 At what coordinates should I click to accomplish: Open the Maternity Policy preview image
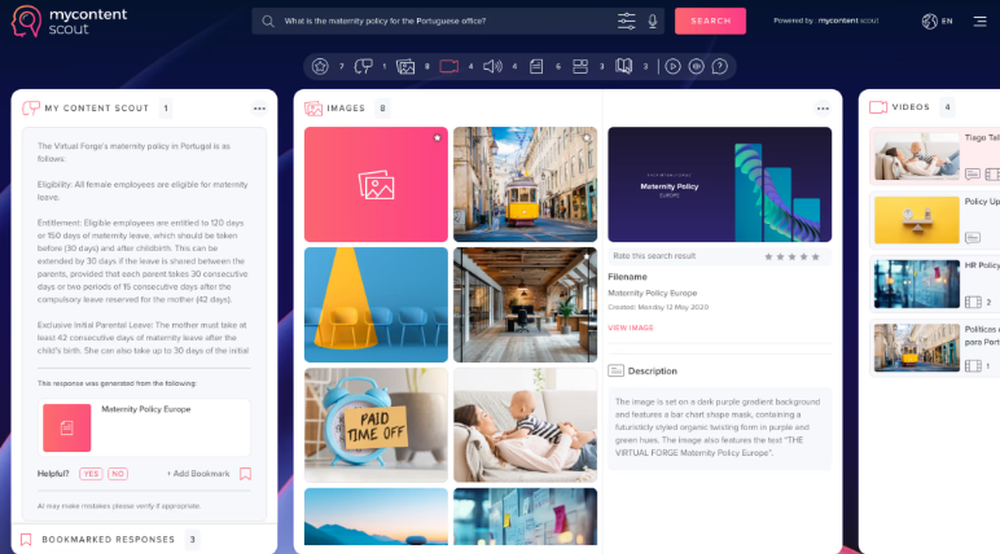(719, 184)
